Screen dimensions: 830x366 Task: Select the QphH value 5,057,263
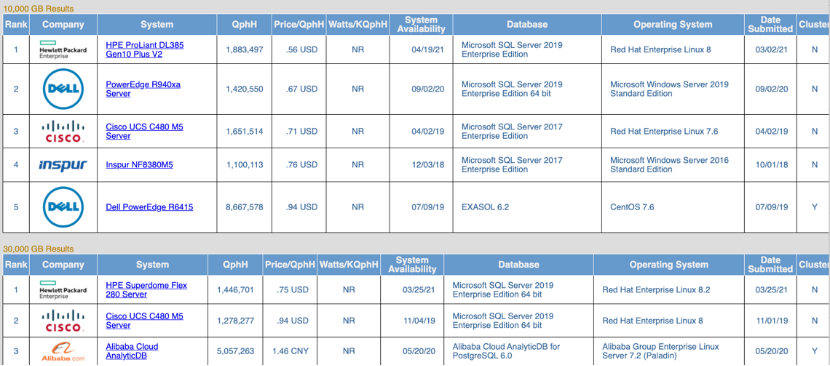236,351
